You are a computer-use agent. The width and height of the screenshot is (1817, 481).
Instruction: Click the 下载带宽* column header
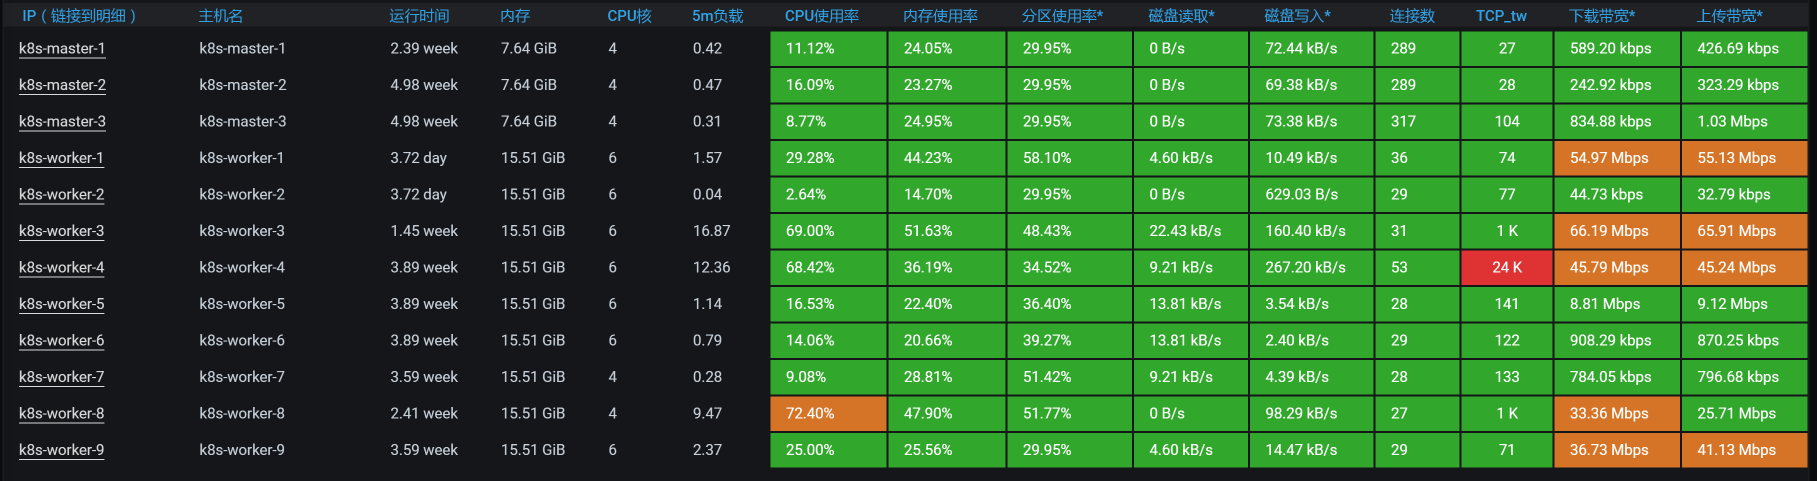click(x=1602, y=16)
